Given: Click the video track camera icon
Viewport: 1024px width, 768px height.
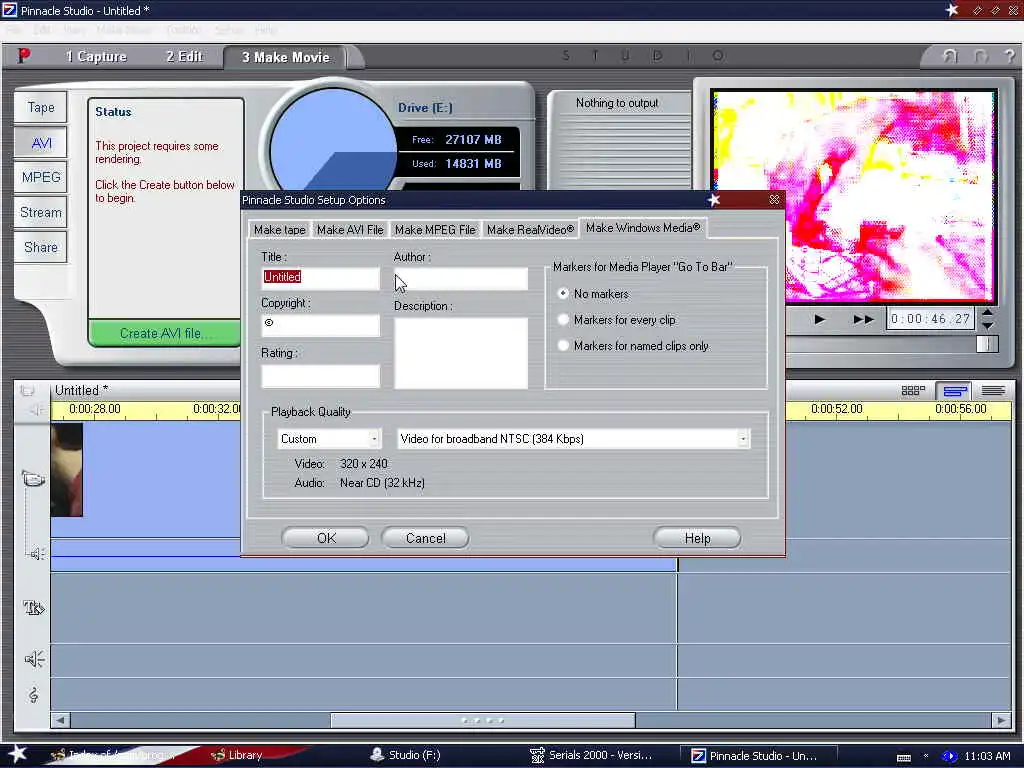Looking at the screenshot, I should pyautogui.click(x=33, y=479).
